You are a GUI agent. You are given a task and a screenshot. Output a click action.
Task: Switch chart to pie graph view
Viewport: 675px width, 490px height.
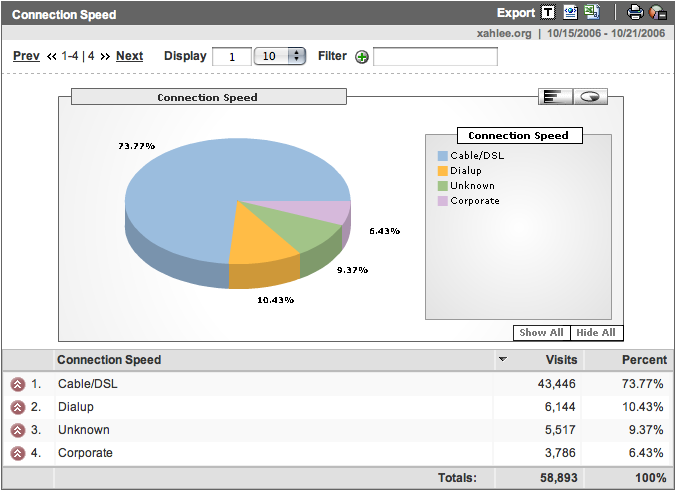(x=589, y=96)
